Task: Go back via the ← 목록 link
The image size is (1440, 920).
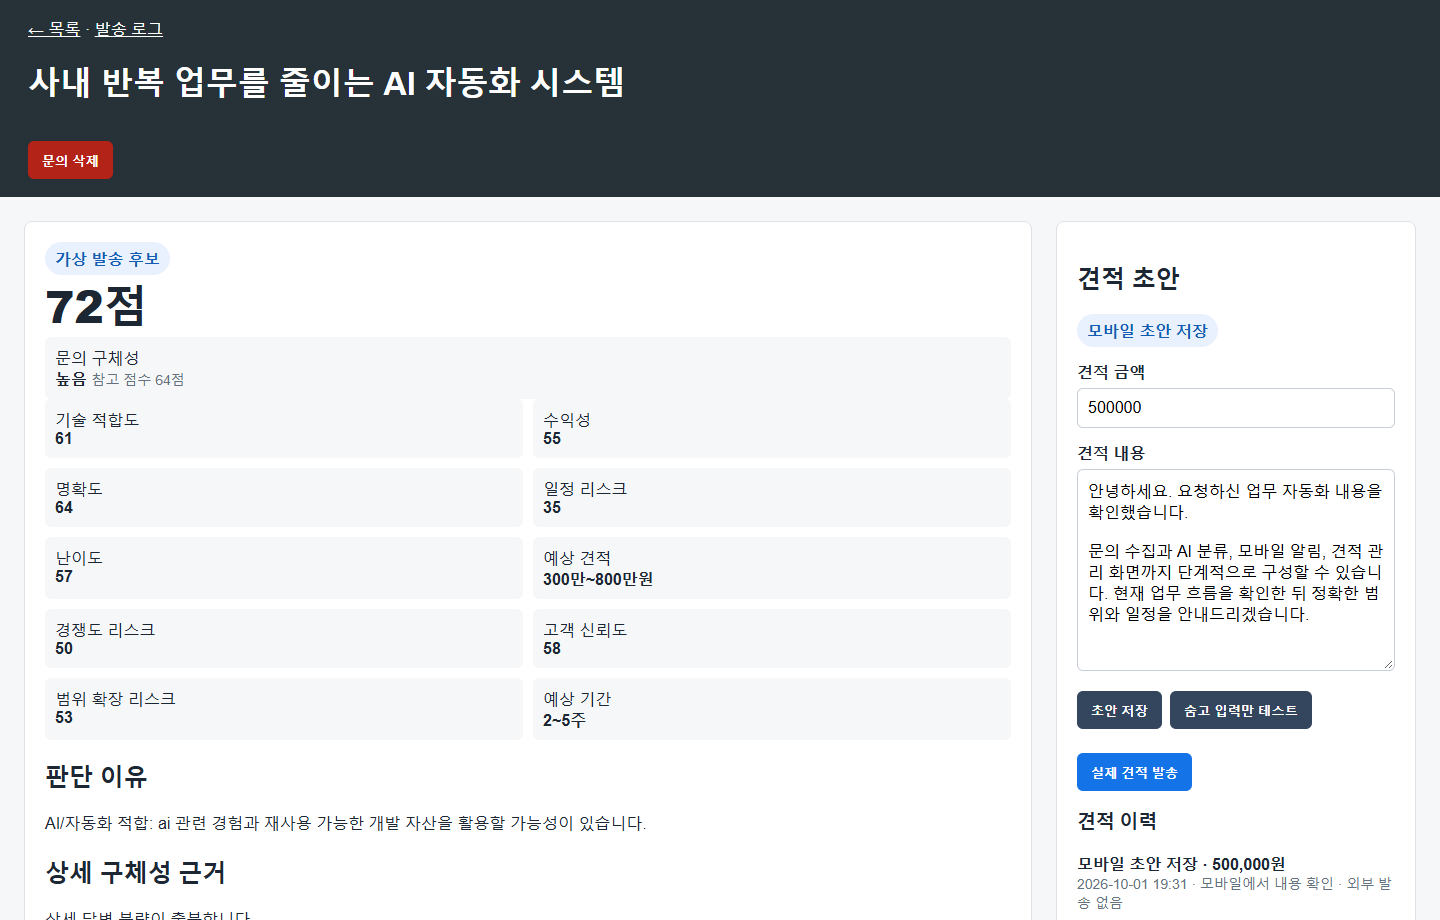Action: (54, 29)
